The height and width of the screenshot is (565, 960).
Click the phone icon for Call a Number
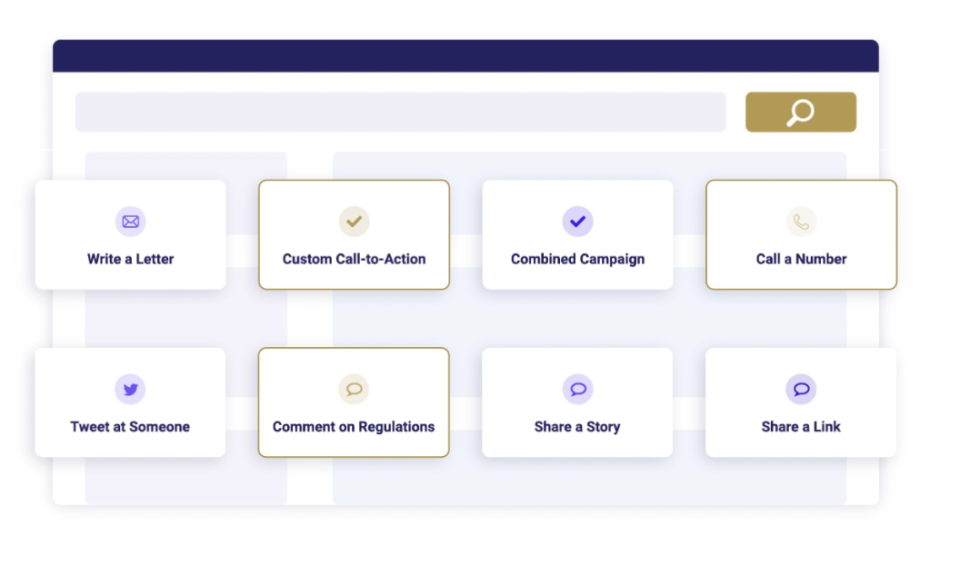tap(801, 222)
